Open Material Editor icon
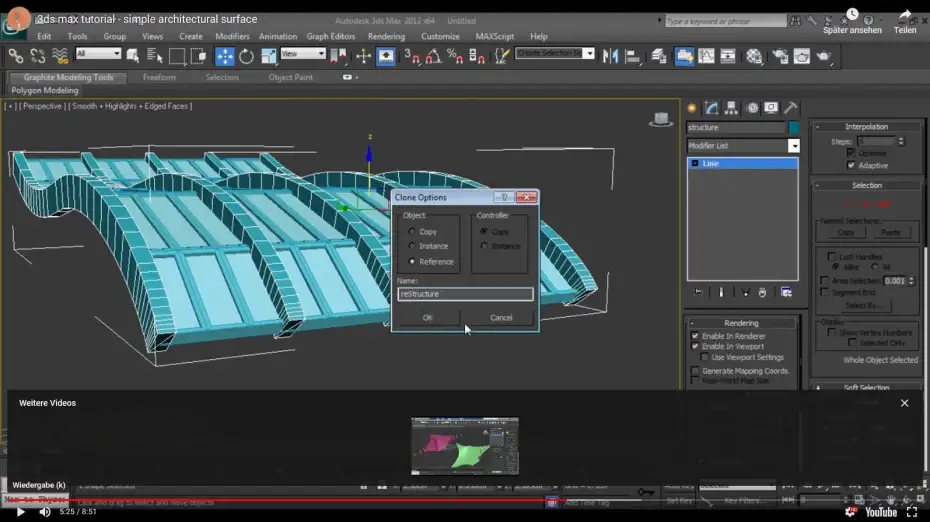The image size is (930, 522). pyautogui.click(x=754, y=56)
